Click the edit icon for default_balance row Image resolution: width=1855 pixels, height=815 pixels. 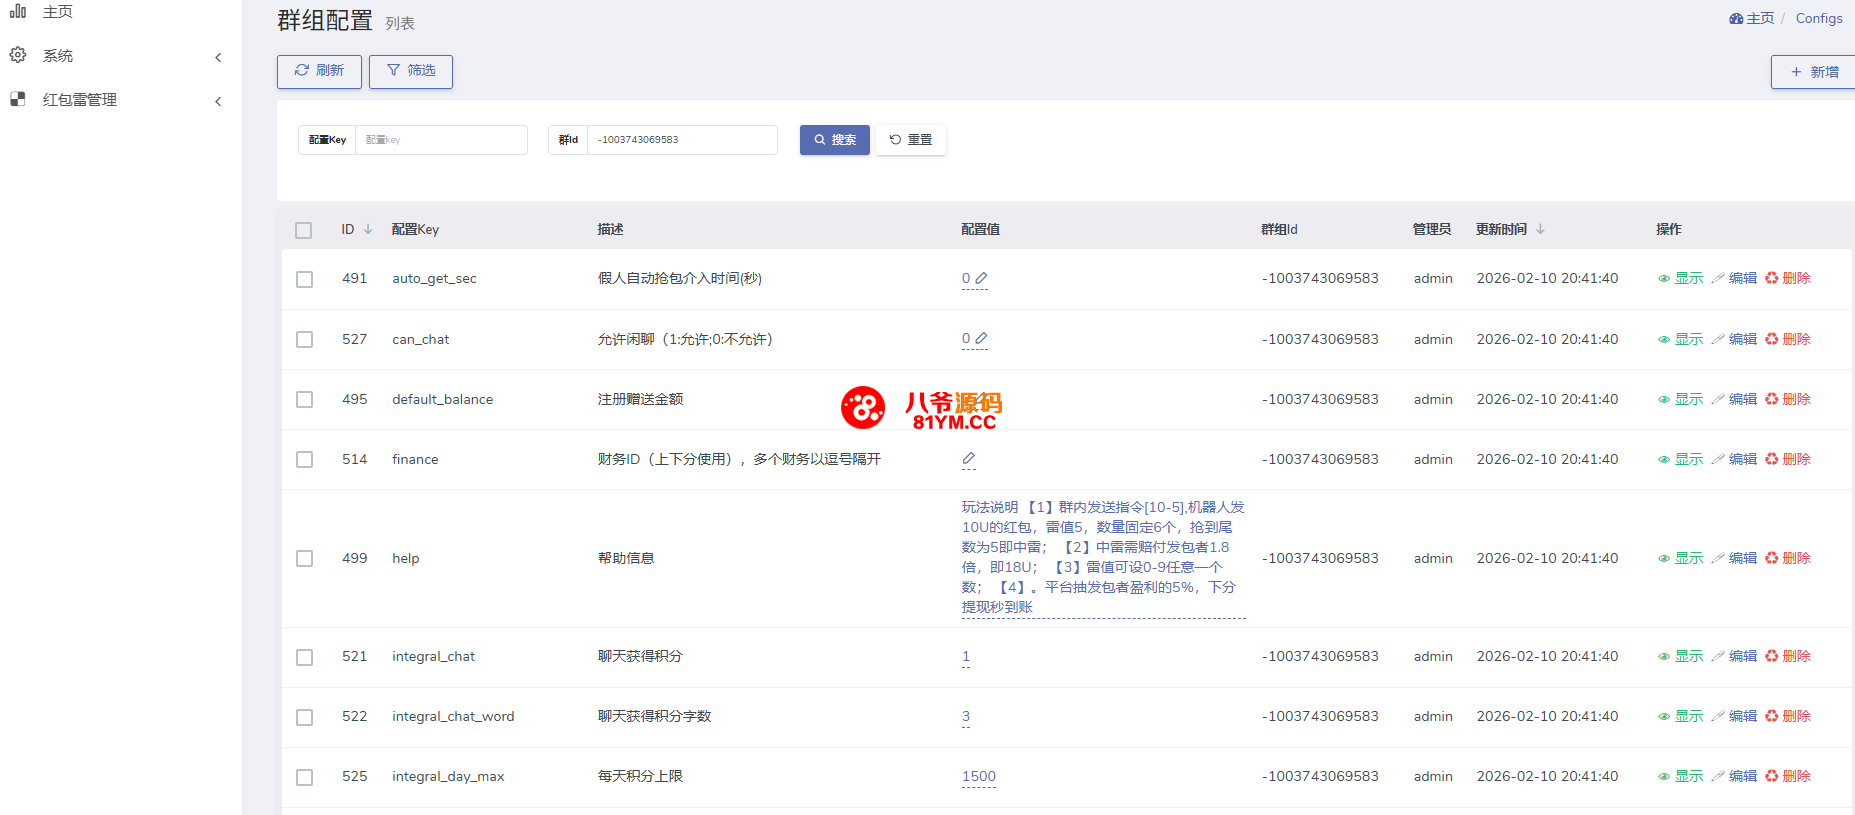pyautogui.click(x=1718, y=399)
